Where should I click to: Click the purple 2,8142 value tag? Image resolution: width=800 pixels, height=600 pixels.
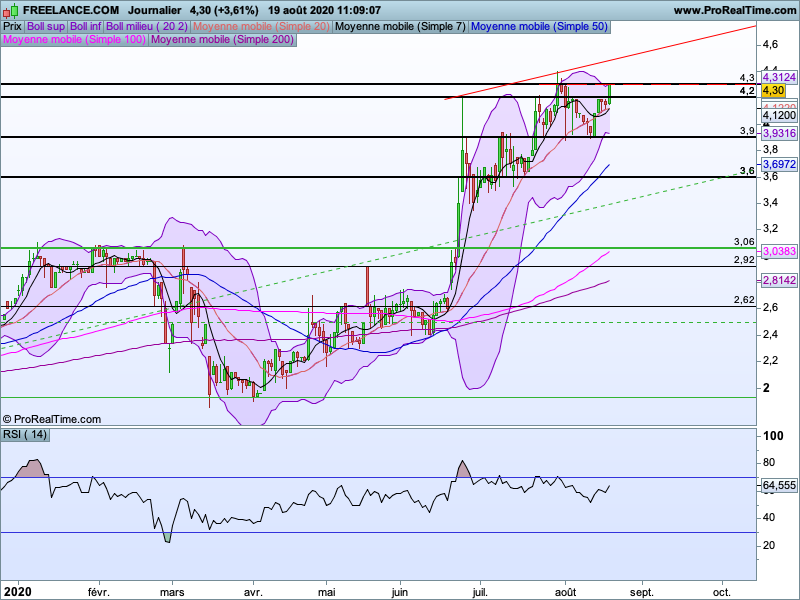pyautogui.click(x=779, y=280)
